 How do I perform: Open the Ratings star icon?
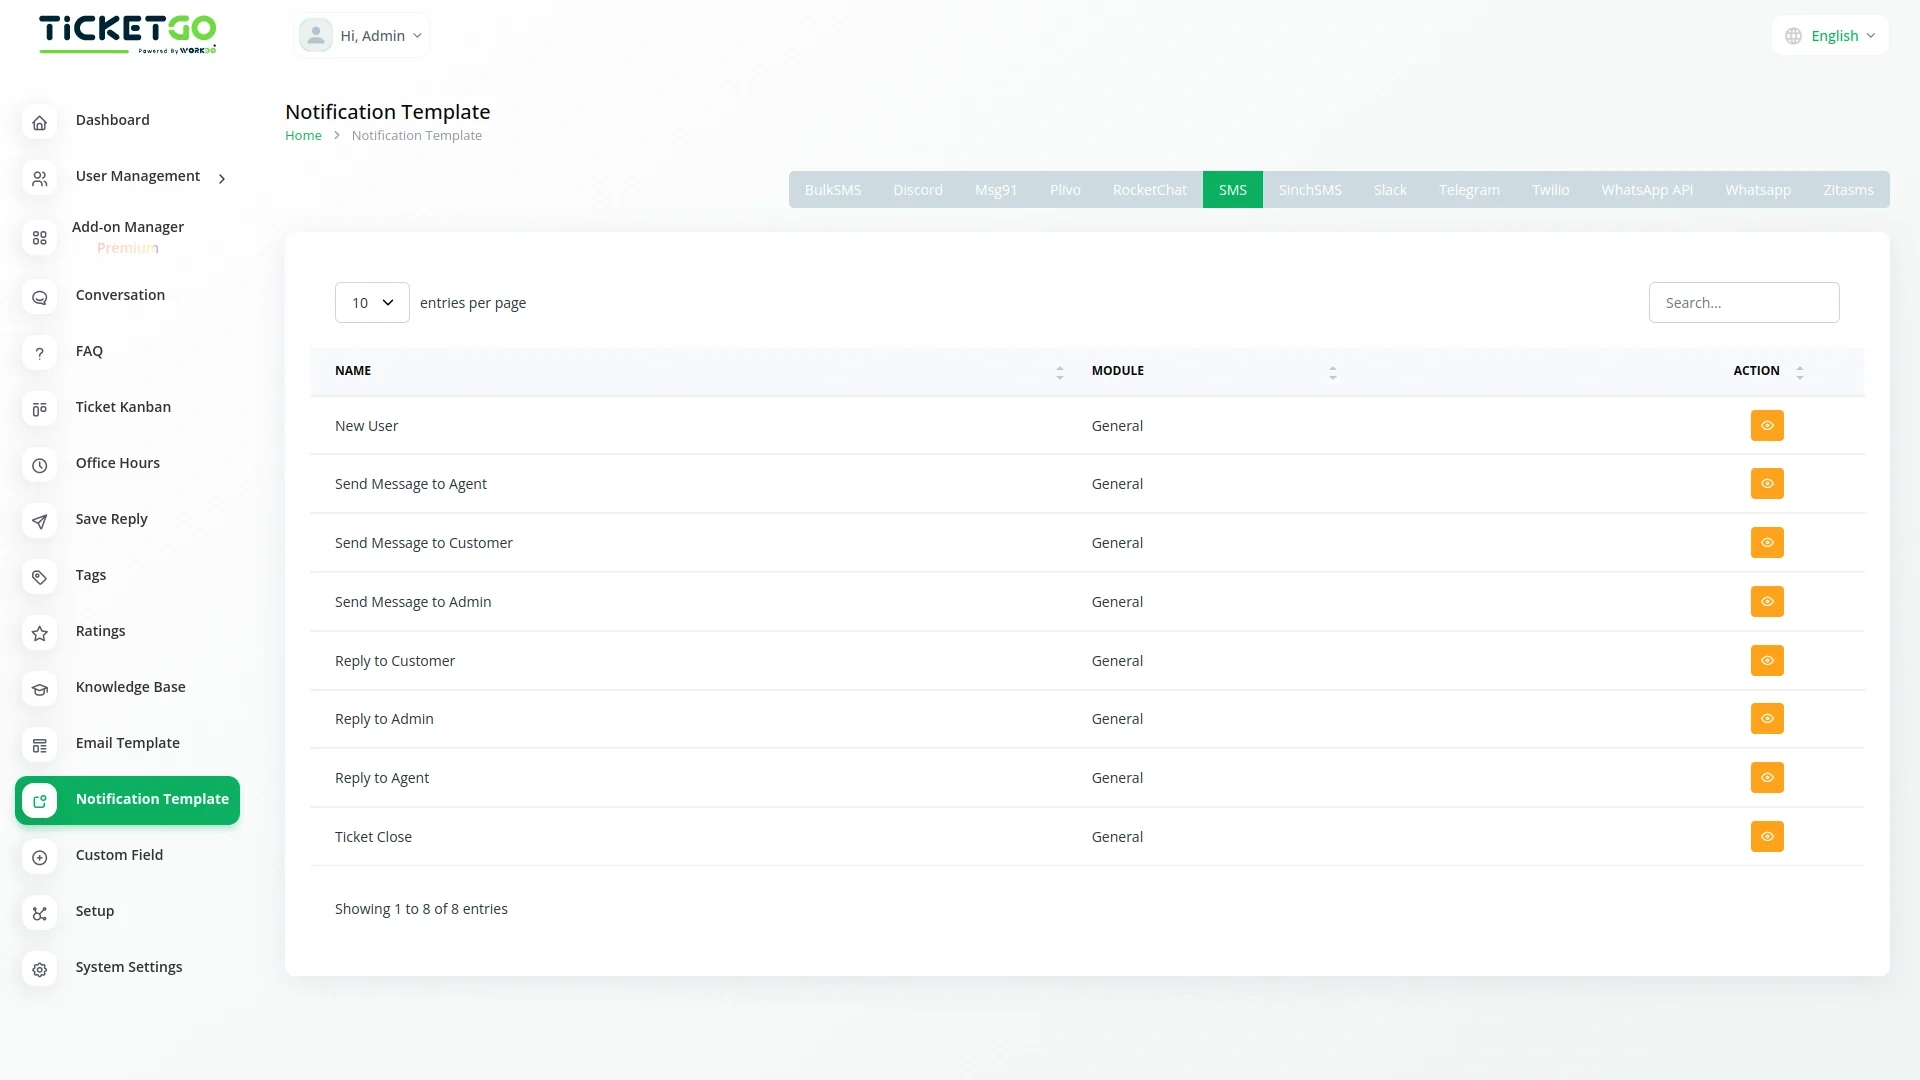(39, 633)
